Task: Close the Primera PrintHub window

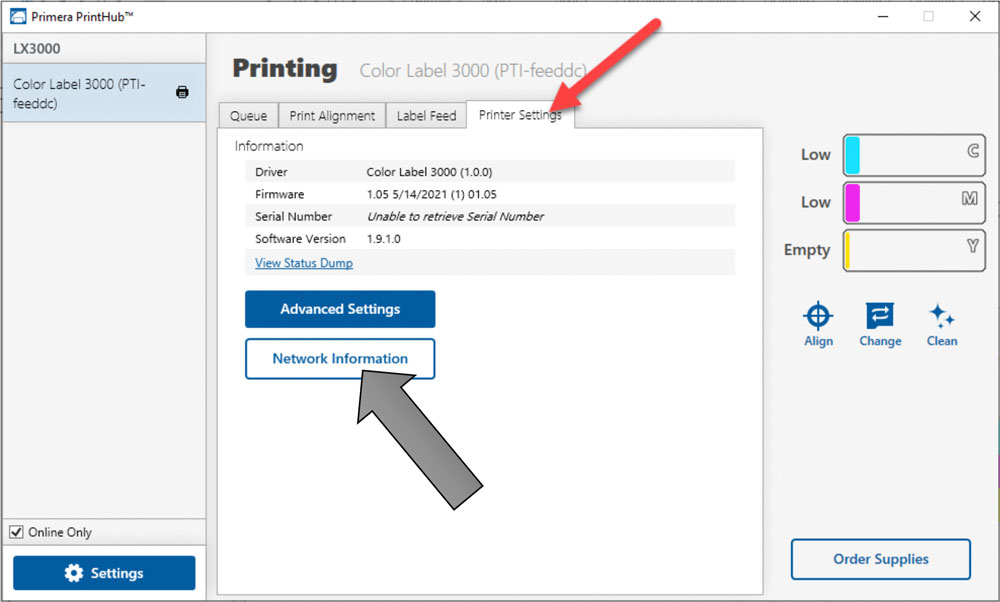Action: click(x=974, y=17)
